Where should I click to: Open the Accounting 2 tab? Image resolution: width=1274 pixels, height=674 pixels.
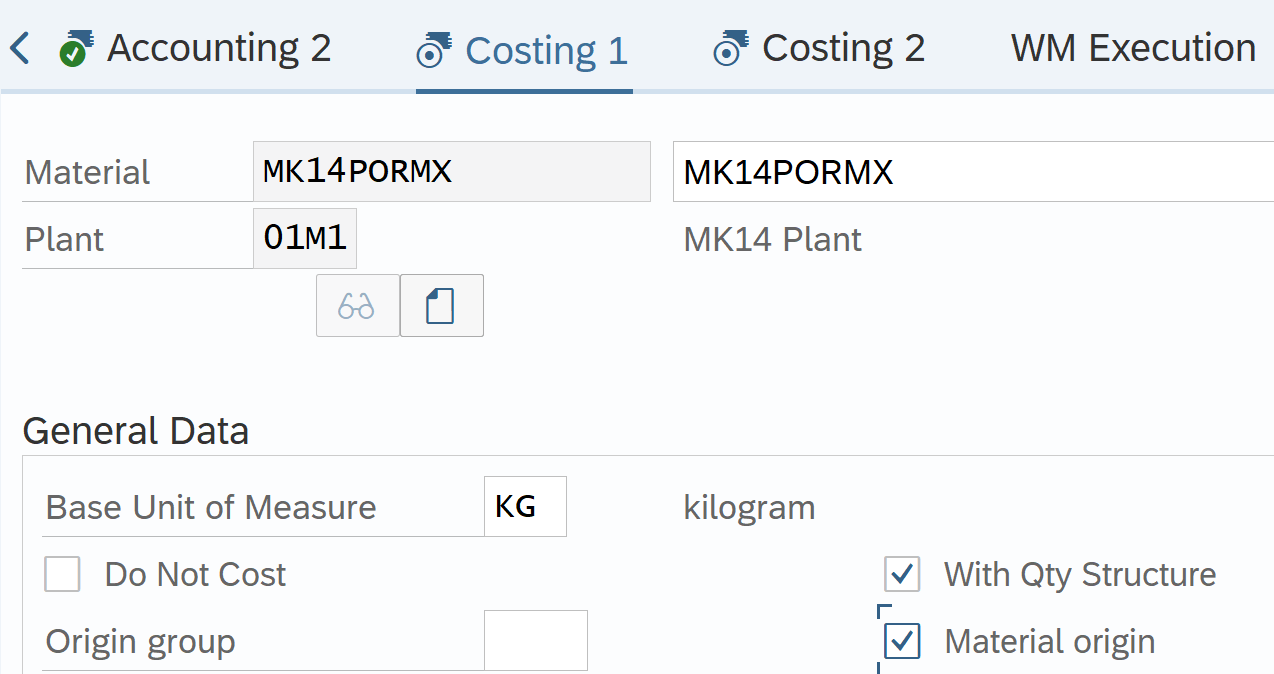tap(219, 48)
